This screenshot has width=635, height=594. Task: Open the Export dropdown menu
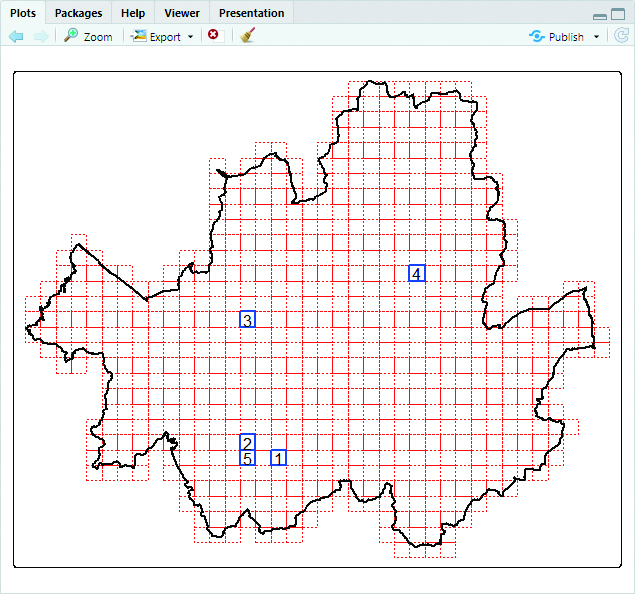point(164,36)
